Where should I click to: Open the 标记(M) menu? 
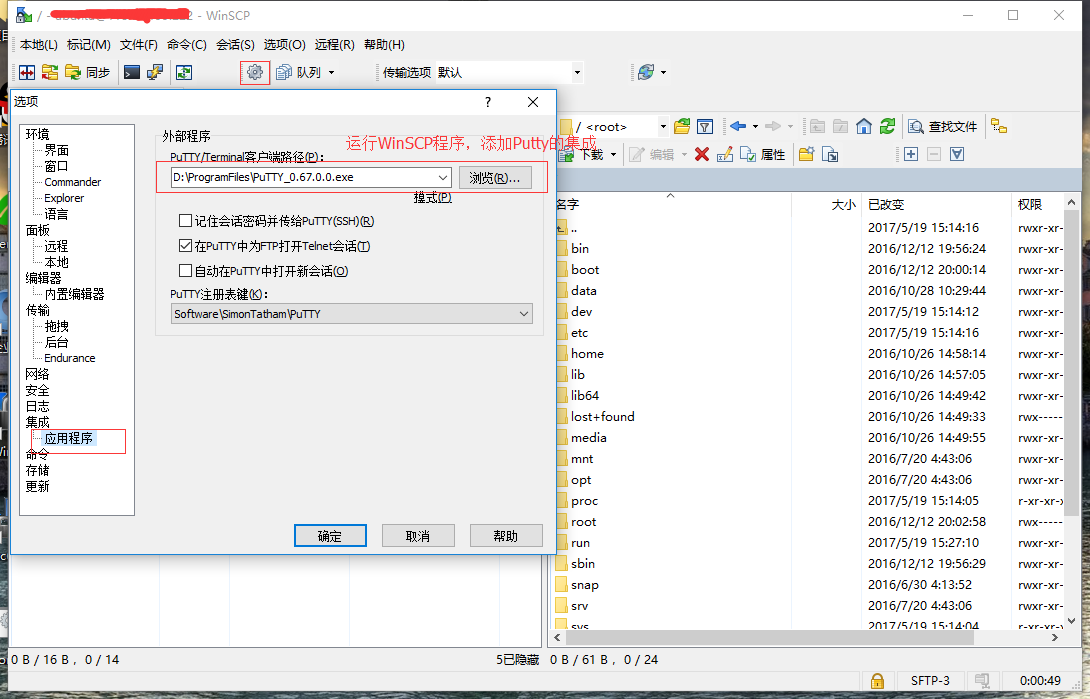[x=89, y=44]
